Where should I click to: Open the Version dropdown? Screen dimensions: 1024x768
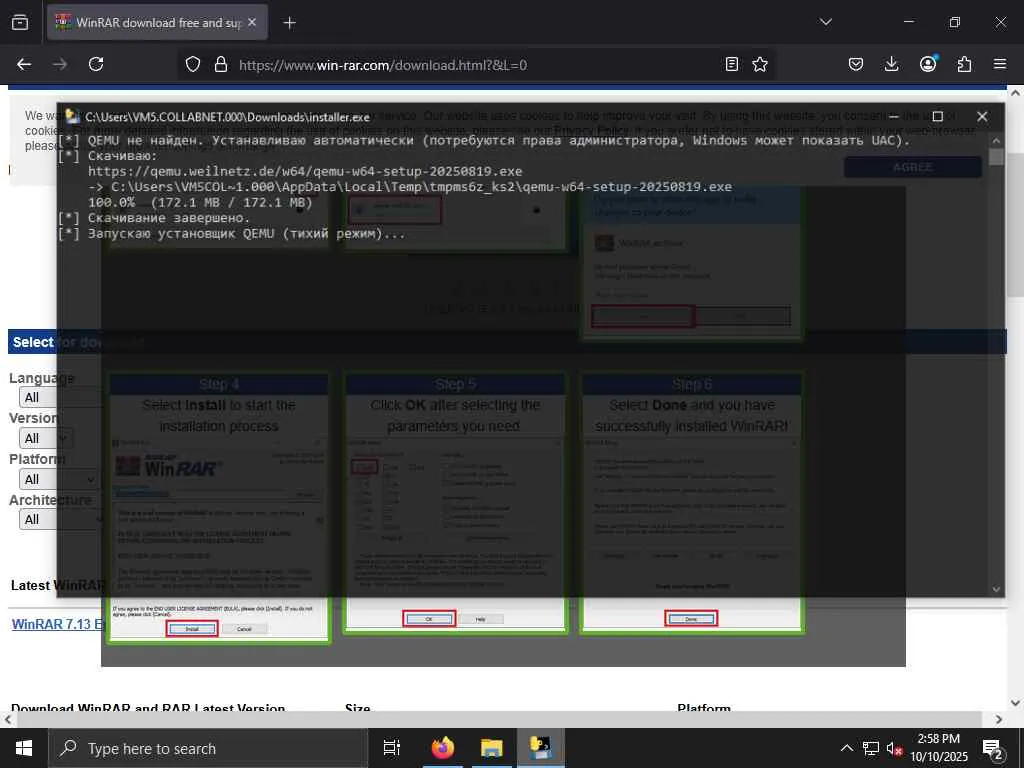click(x=46, y=438)
